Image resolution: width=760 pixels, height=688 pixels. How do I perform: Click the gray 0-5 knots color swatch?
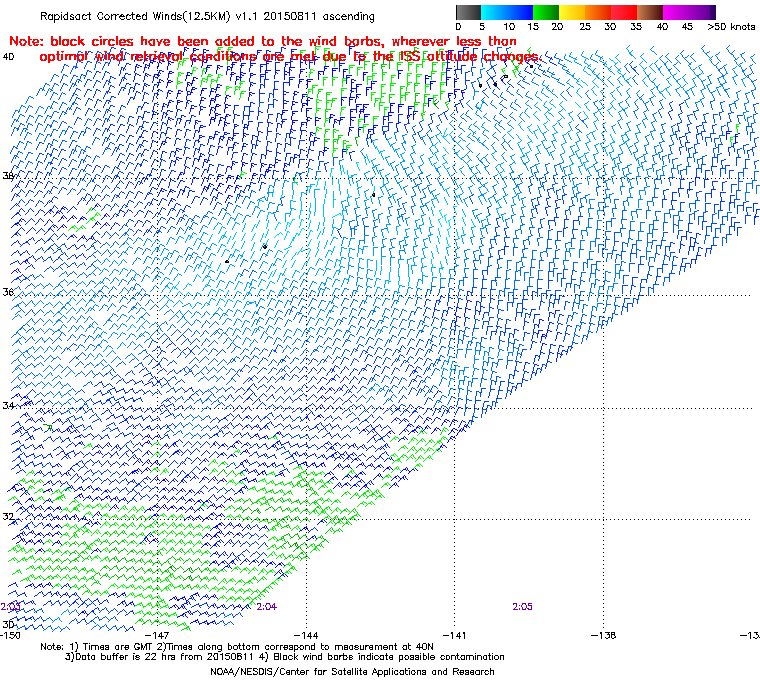[468, 12]
